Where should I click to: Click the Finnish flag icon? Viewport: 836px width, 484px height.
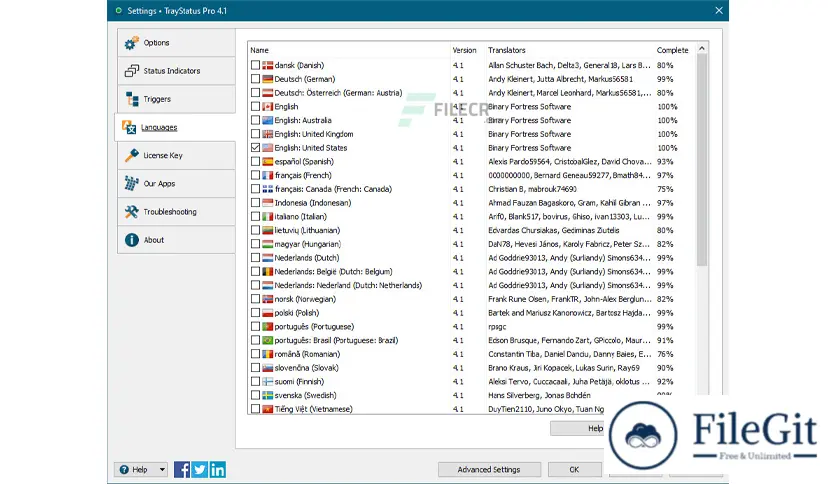(x=268, y=382)
